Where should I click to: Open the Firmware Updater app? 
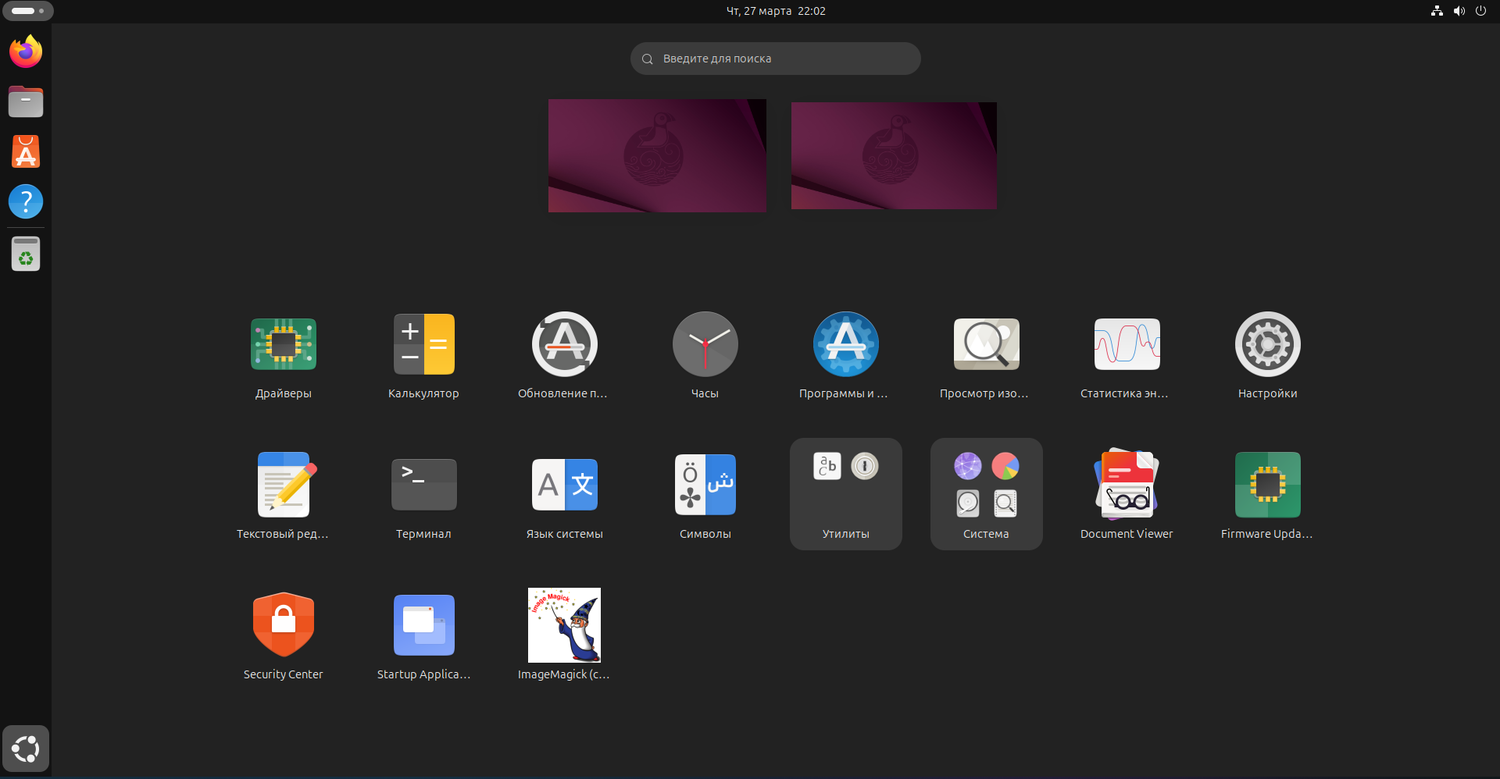(1267, 485)
